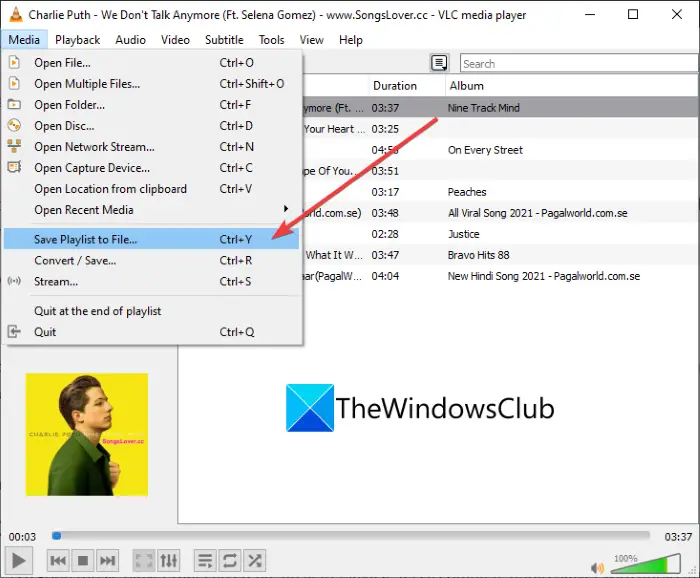Toggle playlist view button in bottom toolbar
700x578 pixels.
point(205,561)
